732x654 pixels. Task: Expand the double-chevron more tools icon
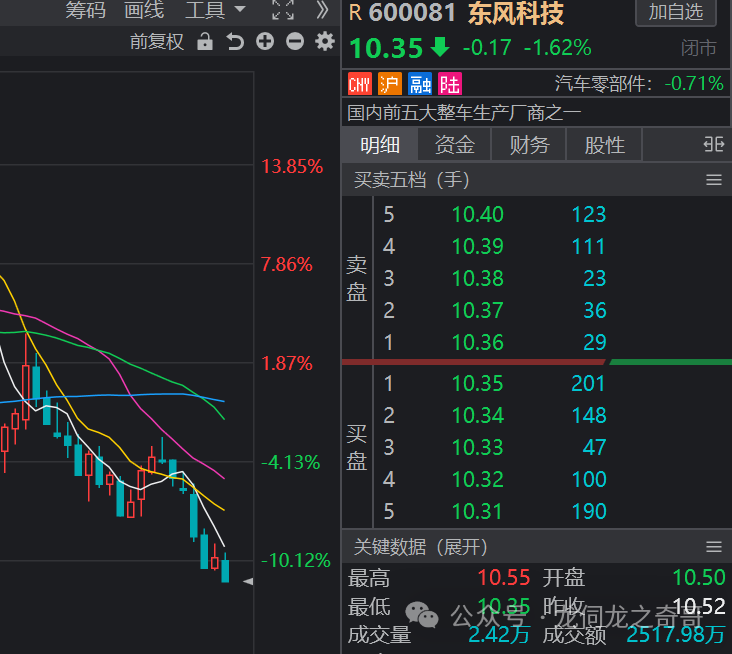click(x=322, y=9)
